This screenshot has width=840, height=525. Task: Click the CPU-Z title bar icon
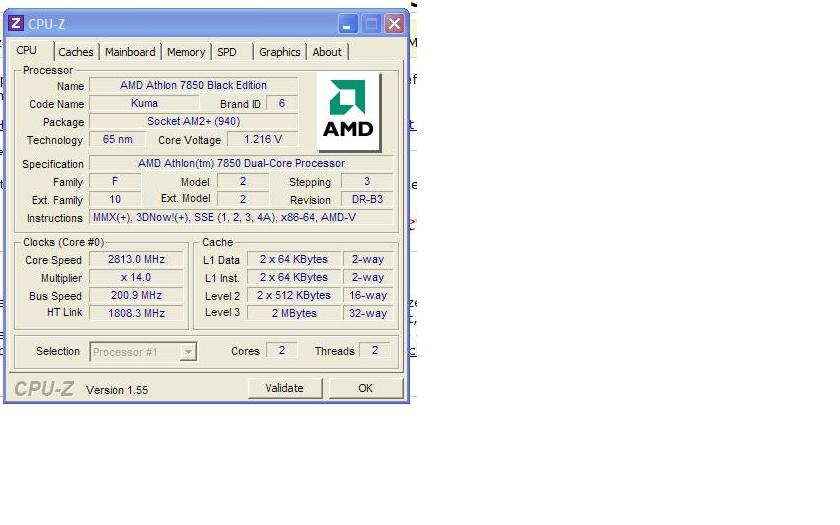pyautogui.click(x=16, y=24)
